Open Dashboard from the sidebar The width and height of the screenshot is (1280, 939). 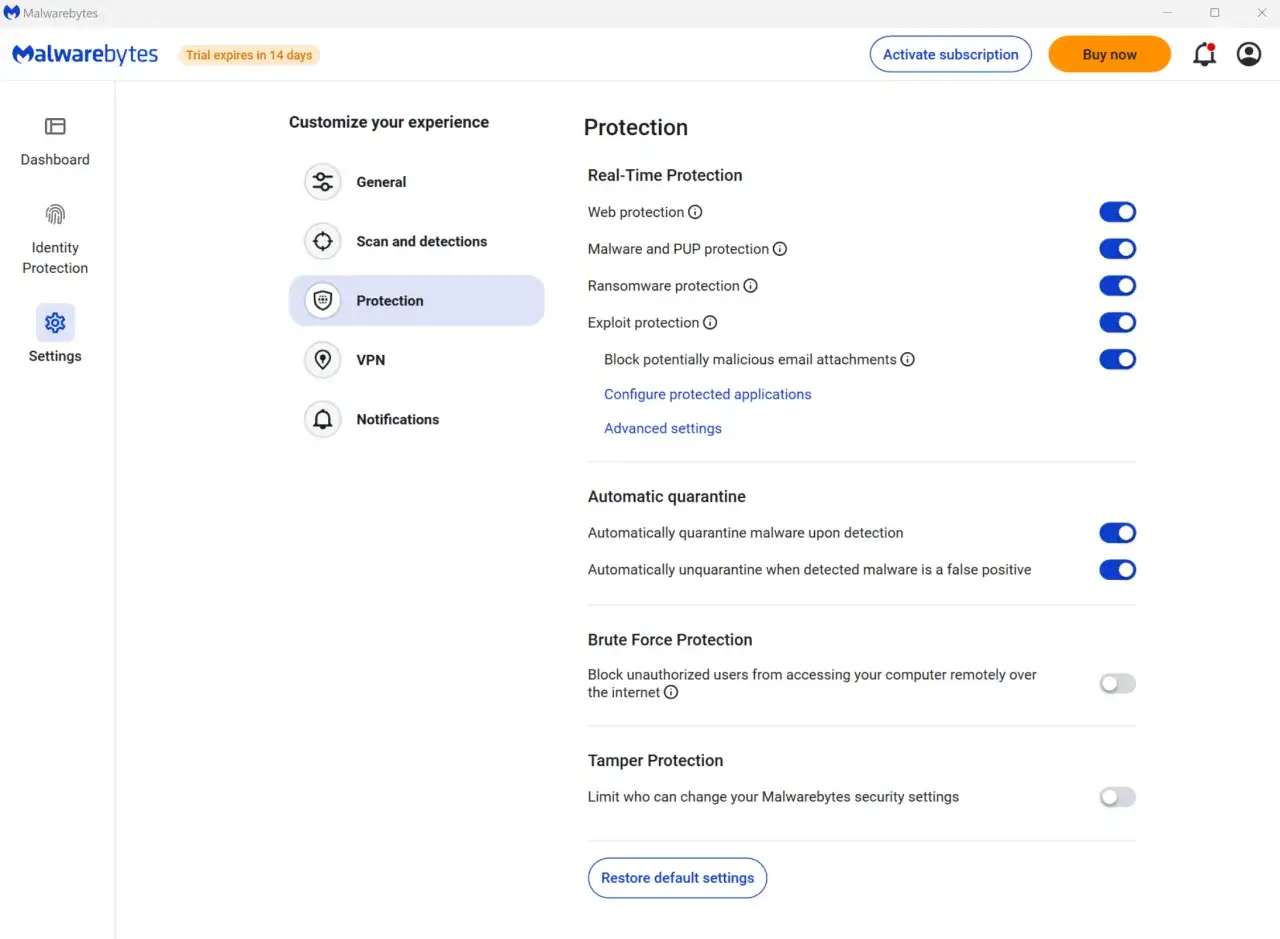point(55,142)
